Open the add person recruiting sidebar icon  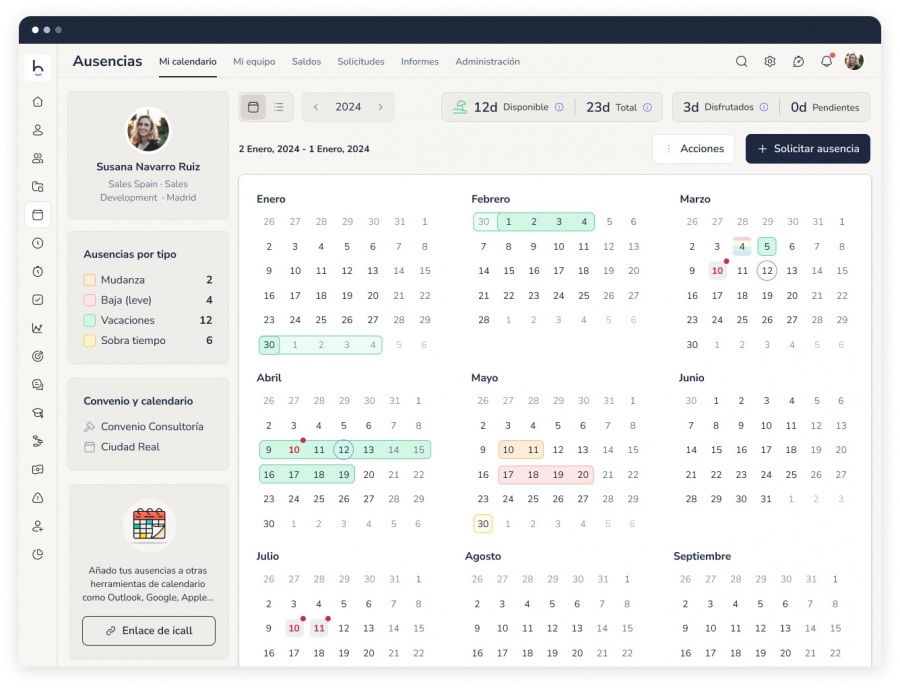click(x=38, y=526)
